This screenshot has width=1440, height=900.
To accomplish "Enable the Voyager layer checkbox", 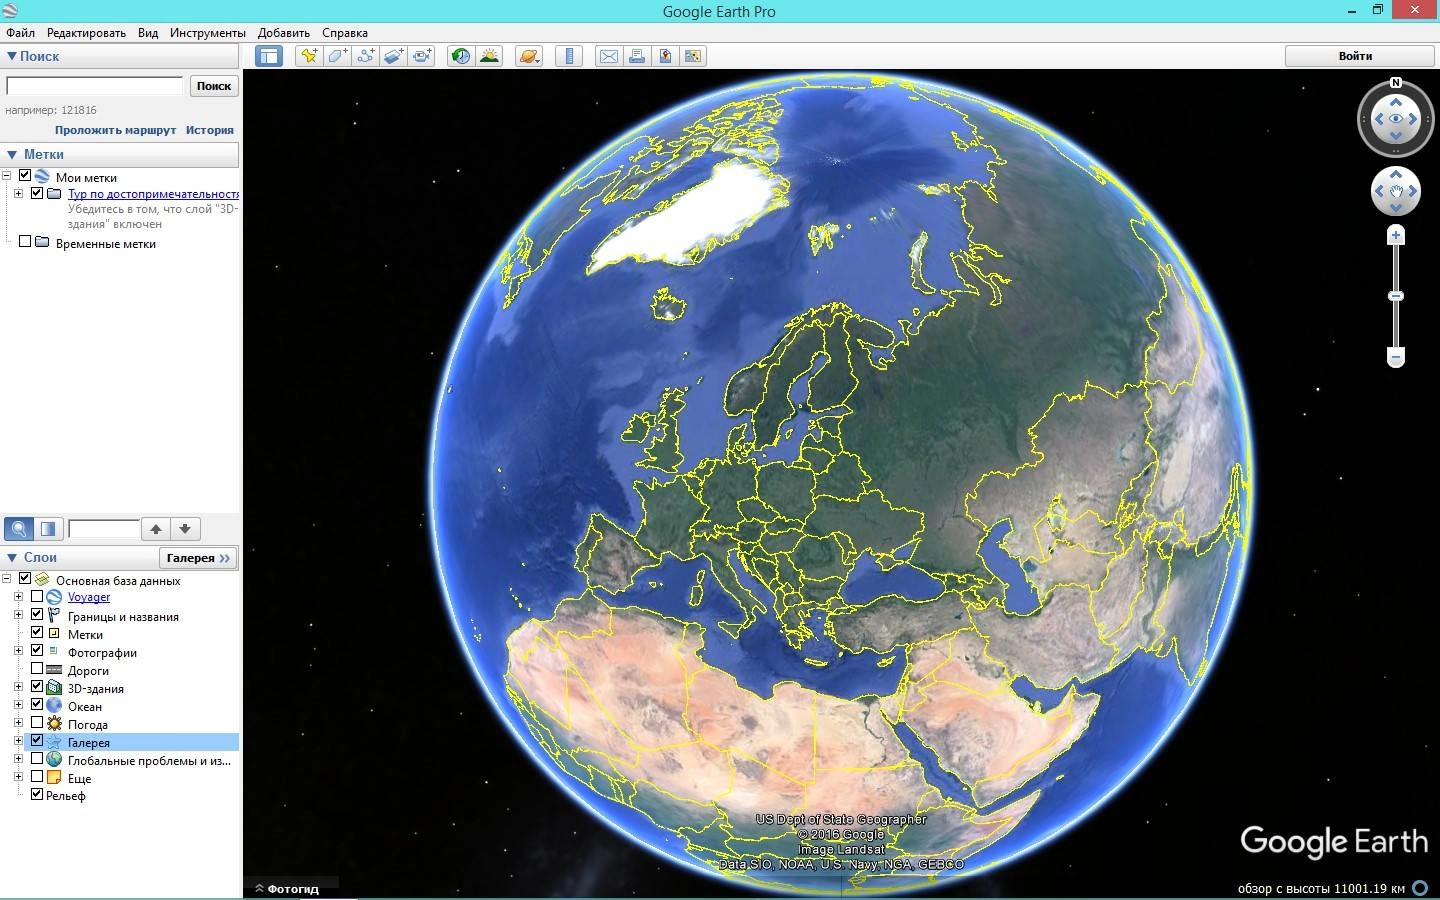I will (37, 596).
